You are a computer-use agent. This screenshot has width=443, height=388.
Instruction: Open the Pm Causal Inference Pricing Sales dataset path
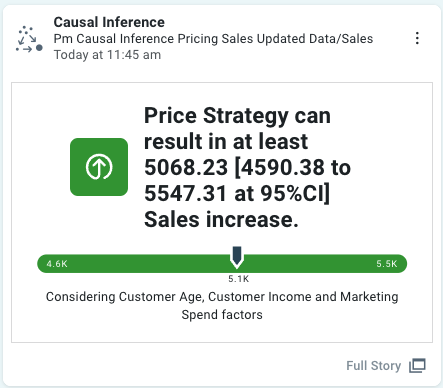click(x=213, y=39)
